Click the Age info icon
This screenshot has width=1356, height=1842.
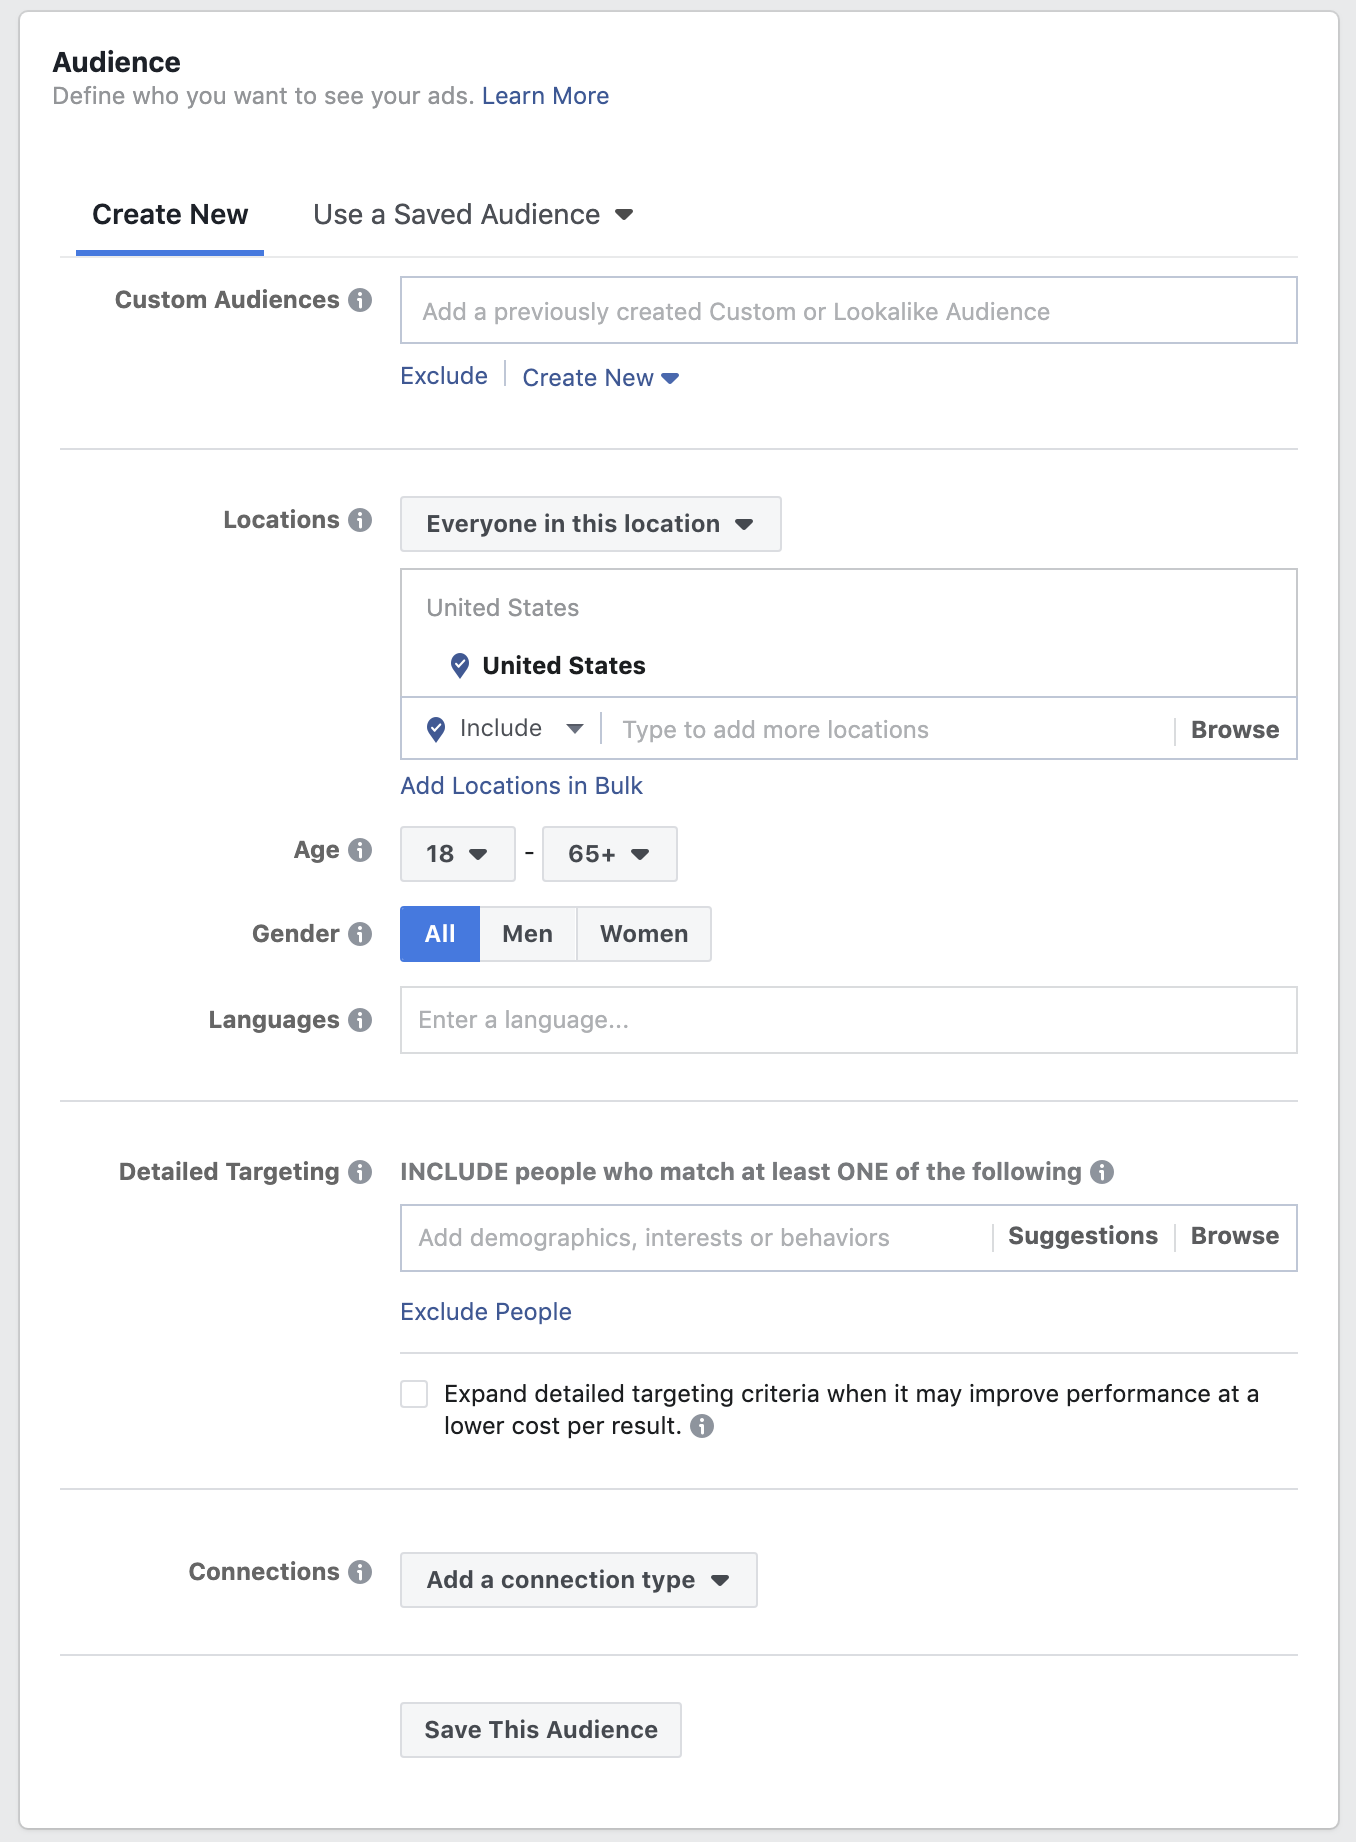(360, 850)
